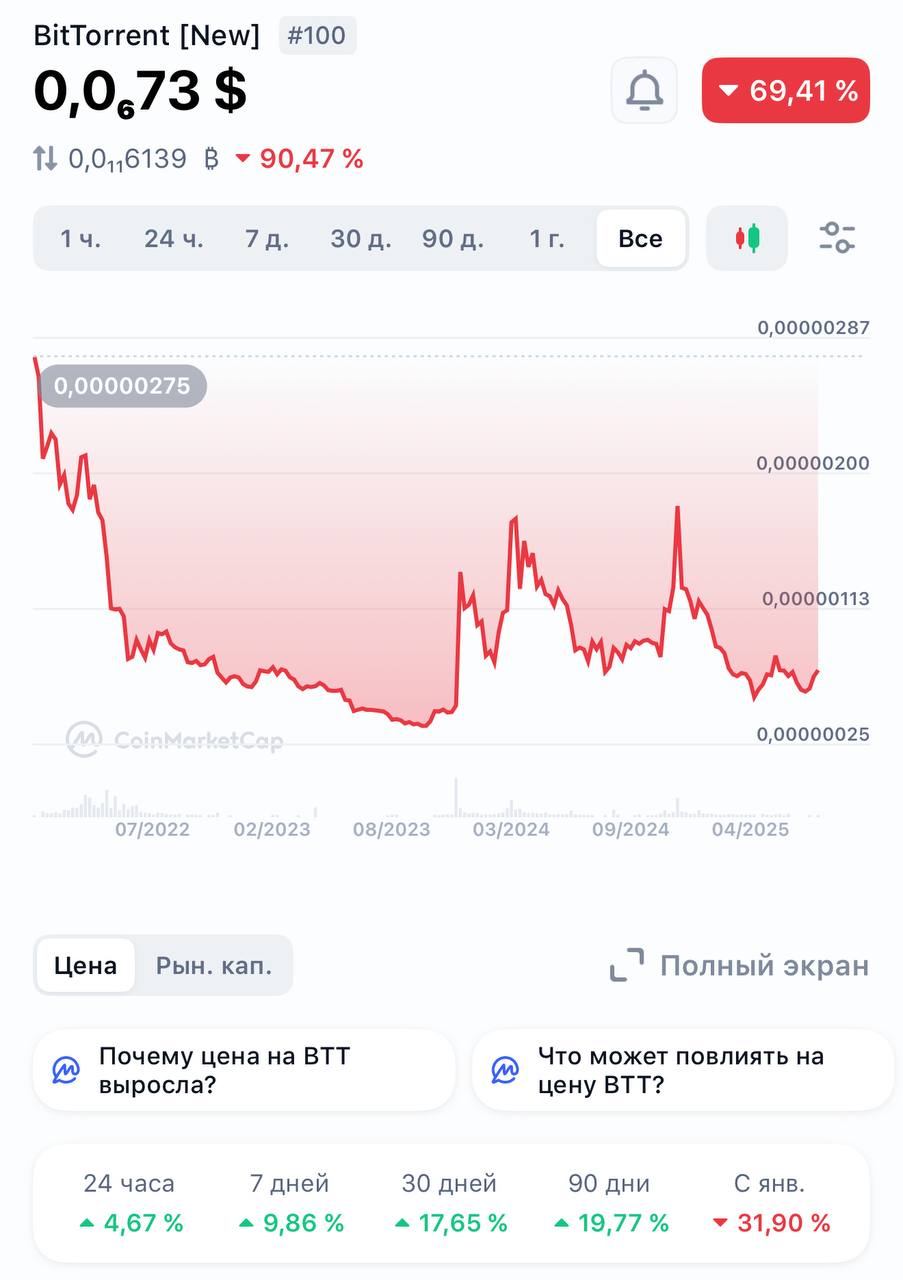
Task: Click the fullscreen expand icon
Action: point(627,965)
